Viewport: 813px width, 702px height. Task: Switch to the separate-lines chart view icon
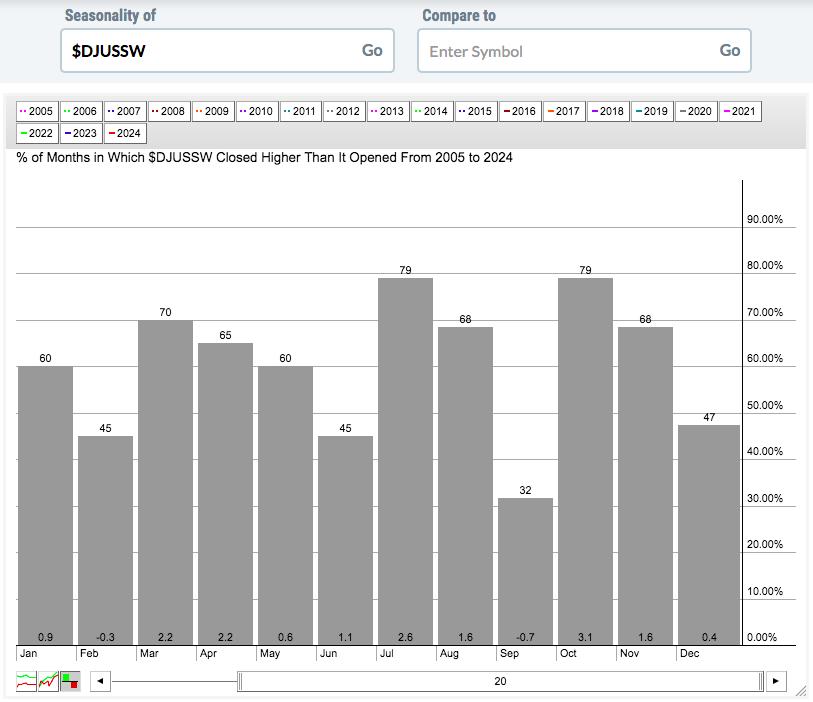26,682
